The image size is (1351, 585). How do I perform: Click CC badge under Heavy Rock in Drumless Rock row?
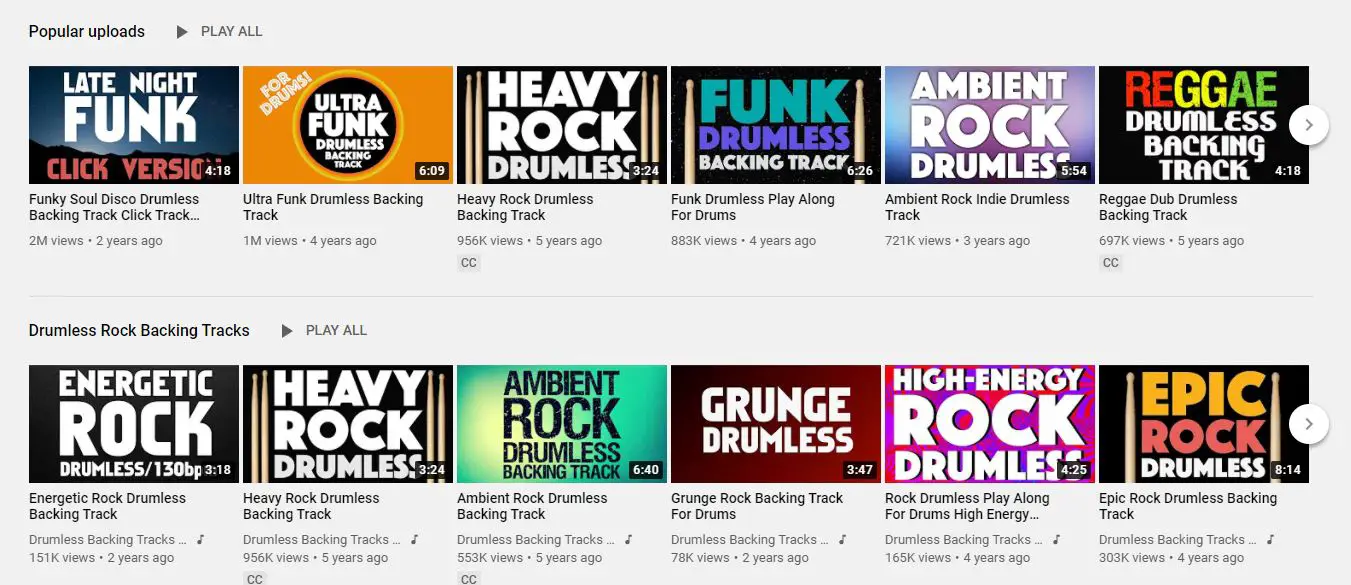click(x=254, y=579)
